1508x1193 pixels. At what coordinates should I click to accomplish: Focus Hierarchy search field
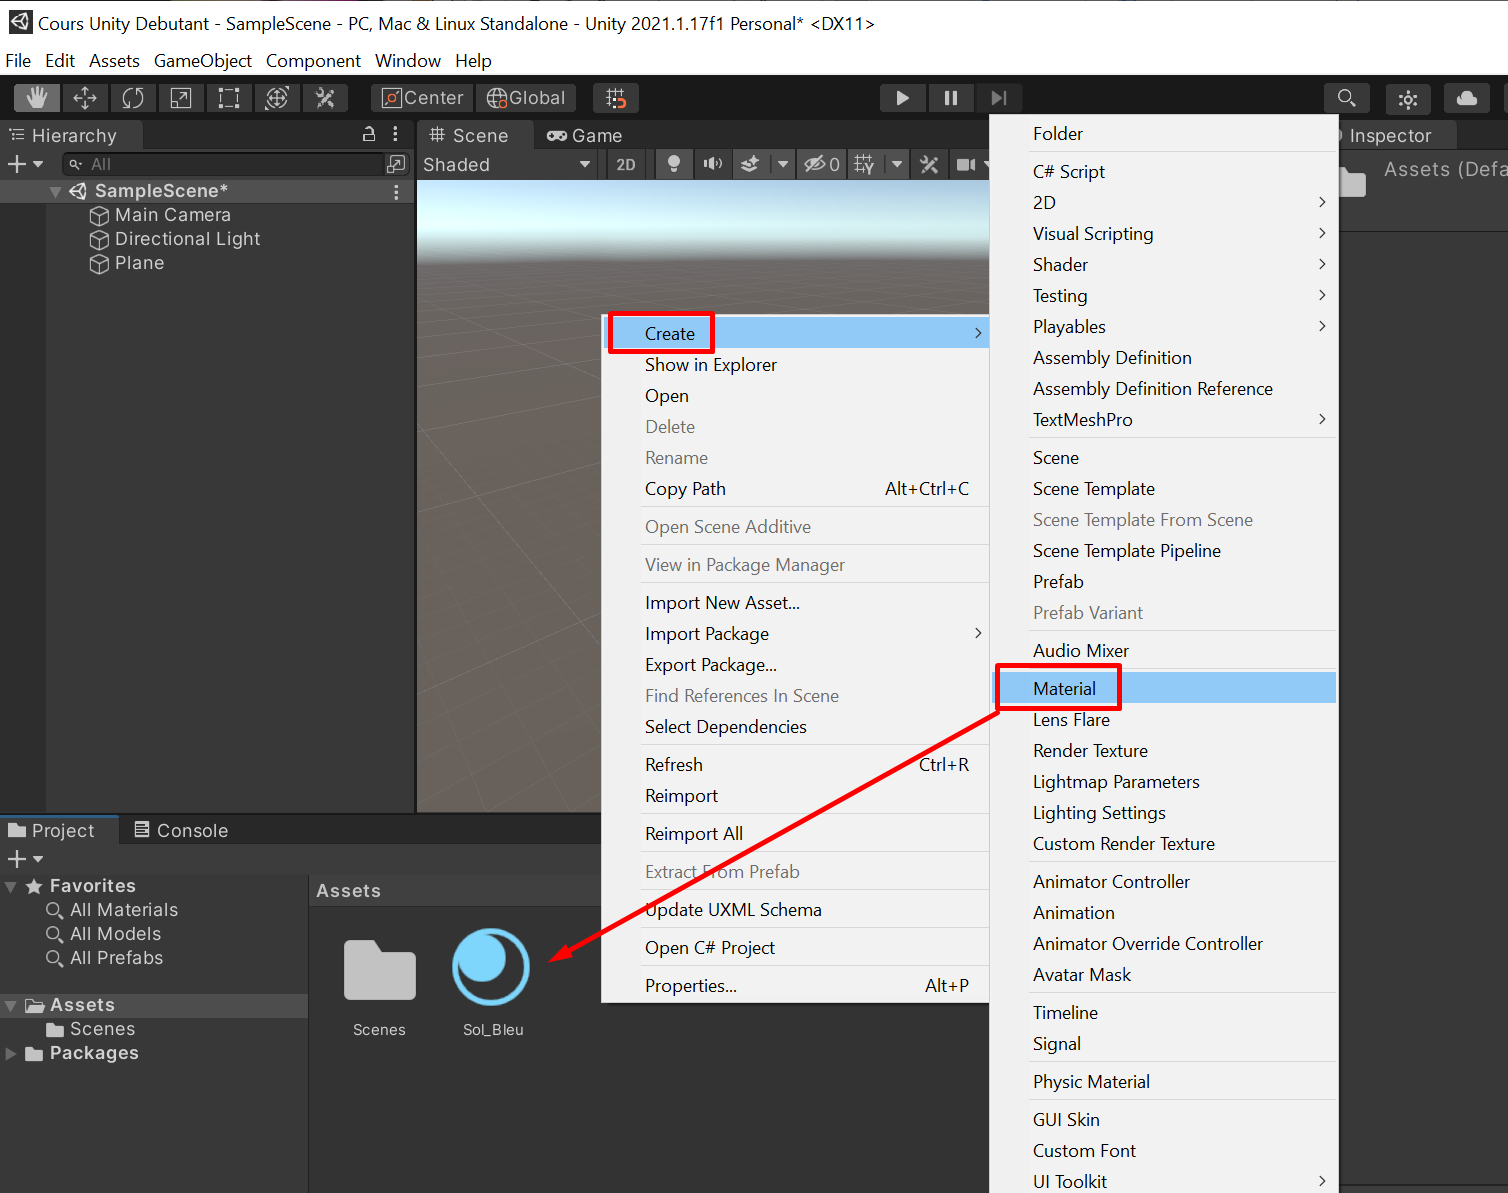(x=225, y=164)
